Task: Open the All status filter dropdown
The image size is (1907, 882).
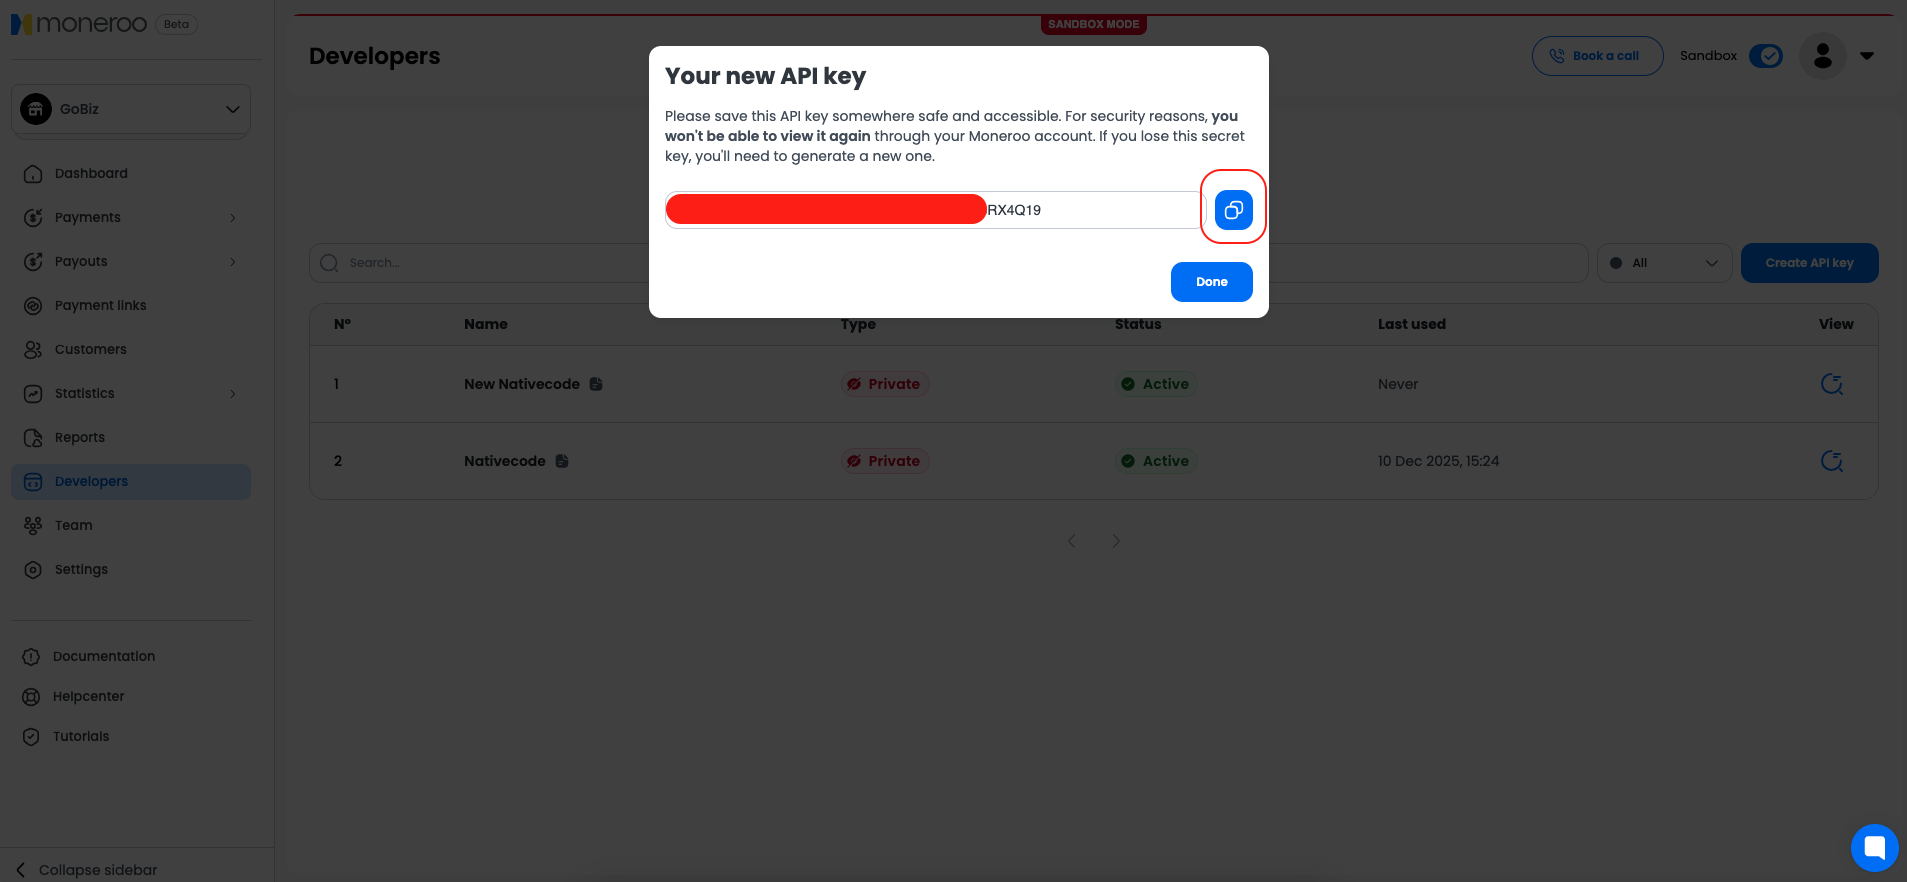Action: [1664, 263]
